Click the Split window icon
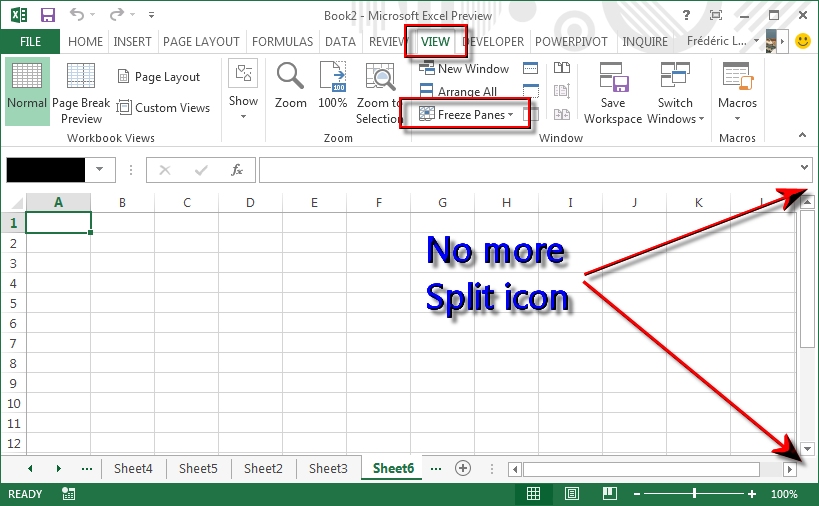 [x=531, y=68]
